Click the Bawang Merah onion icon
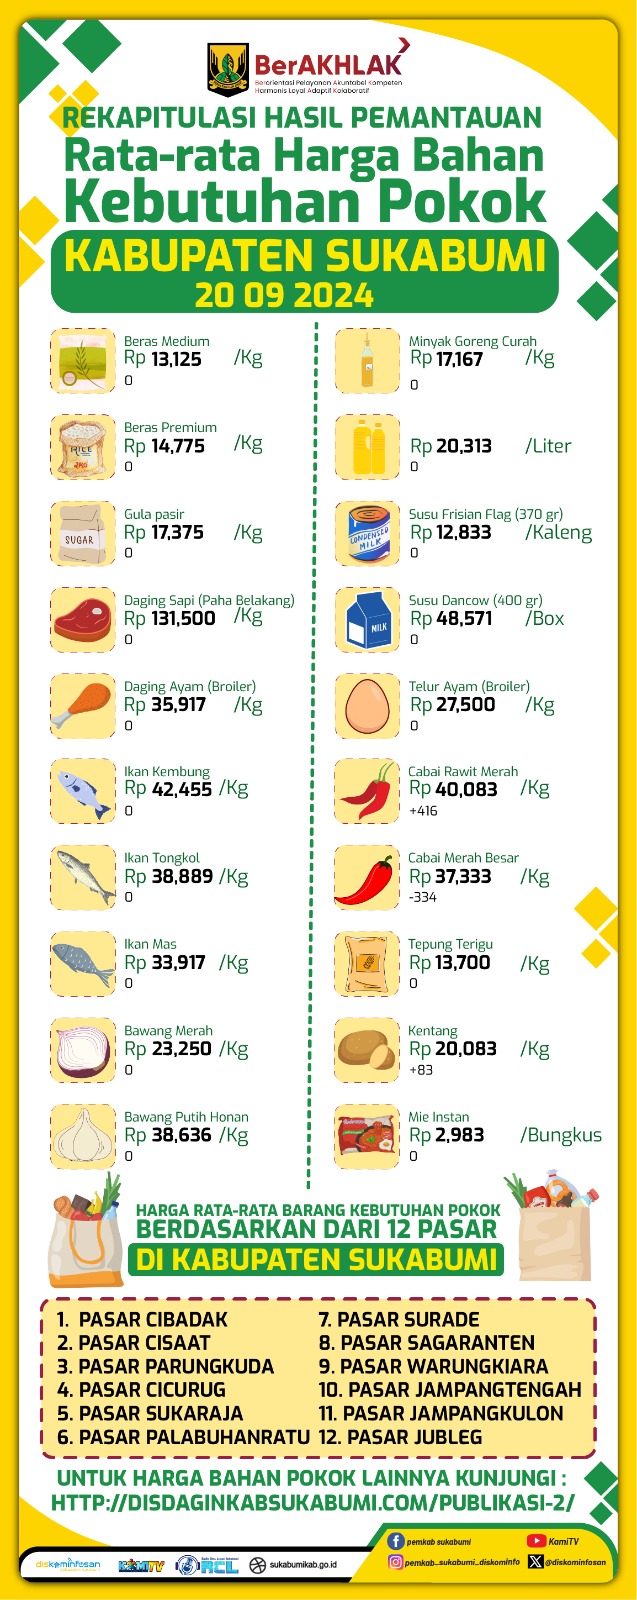 tap(83, 1050)
